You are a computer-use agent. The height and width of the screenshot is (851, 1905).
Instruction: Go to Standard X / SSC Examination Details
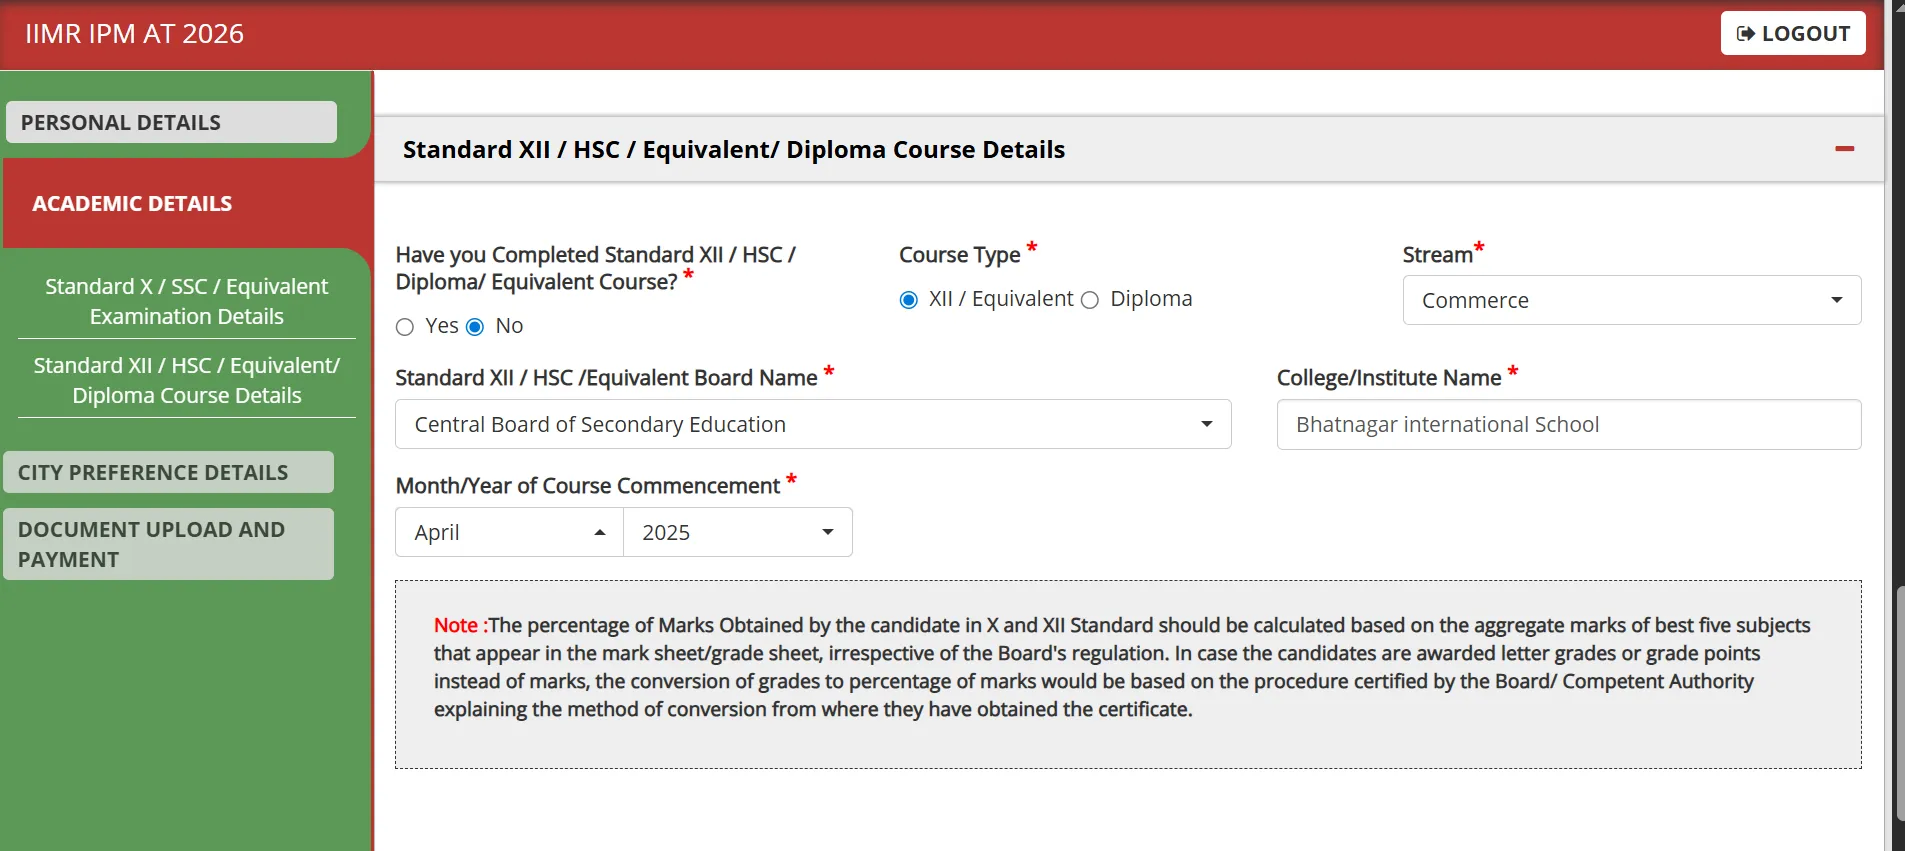point(187,301)
